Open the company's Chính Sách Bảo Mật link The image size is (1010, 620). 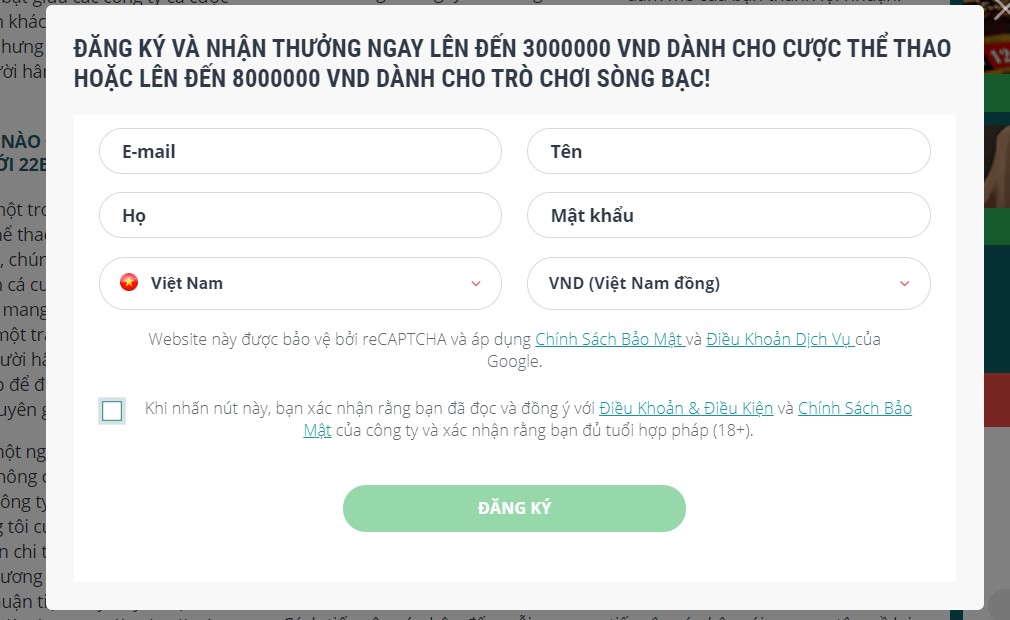click(x=854, y=408)
